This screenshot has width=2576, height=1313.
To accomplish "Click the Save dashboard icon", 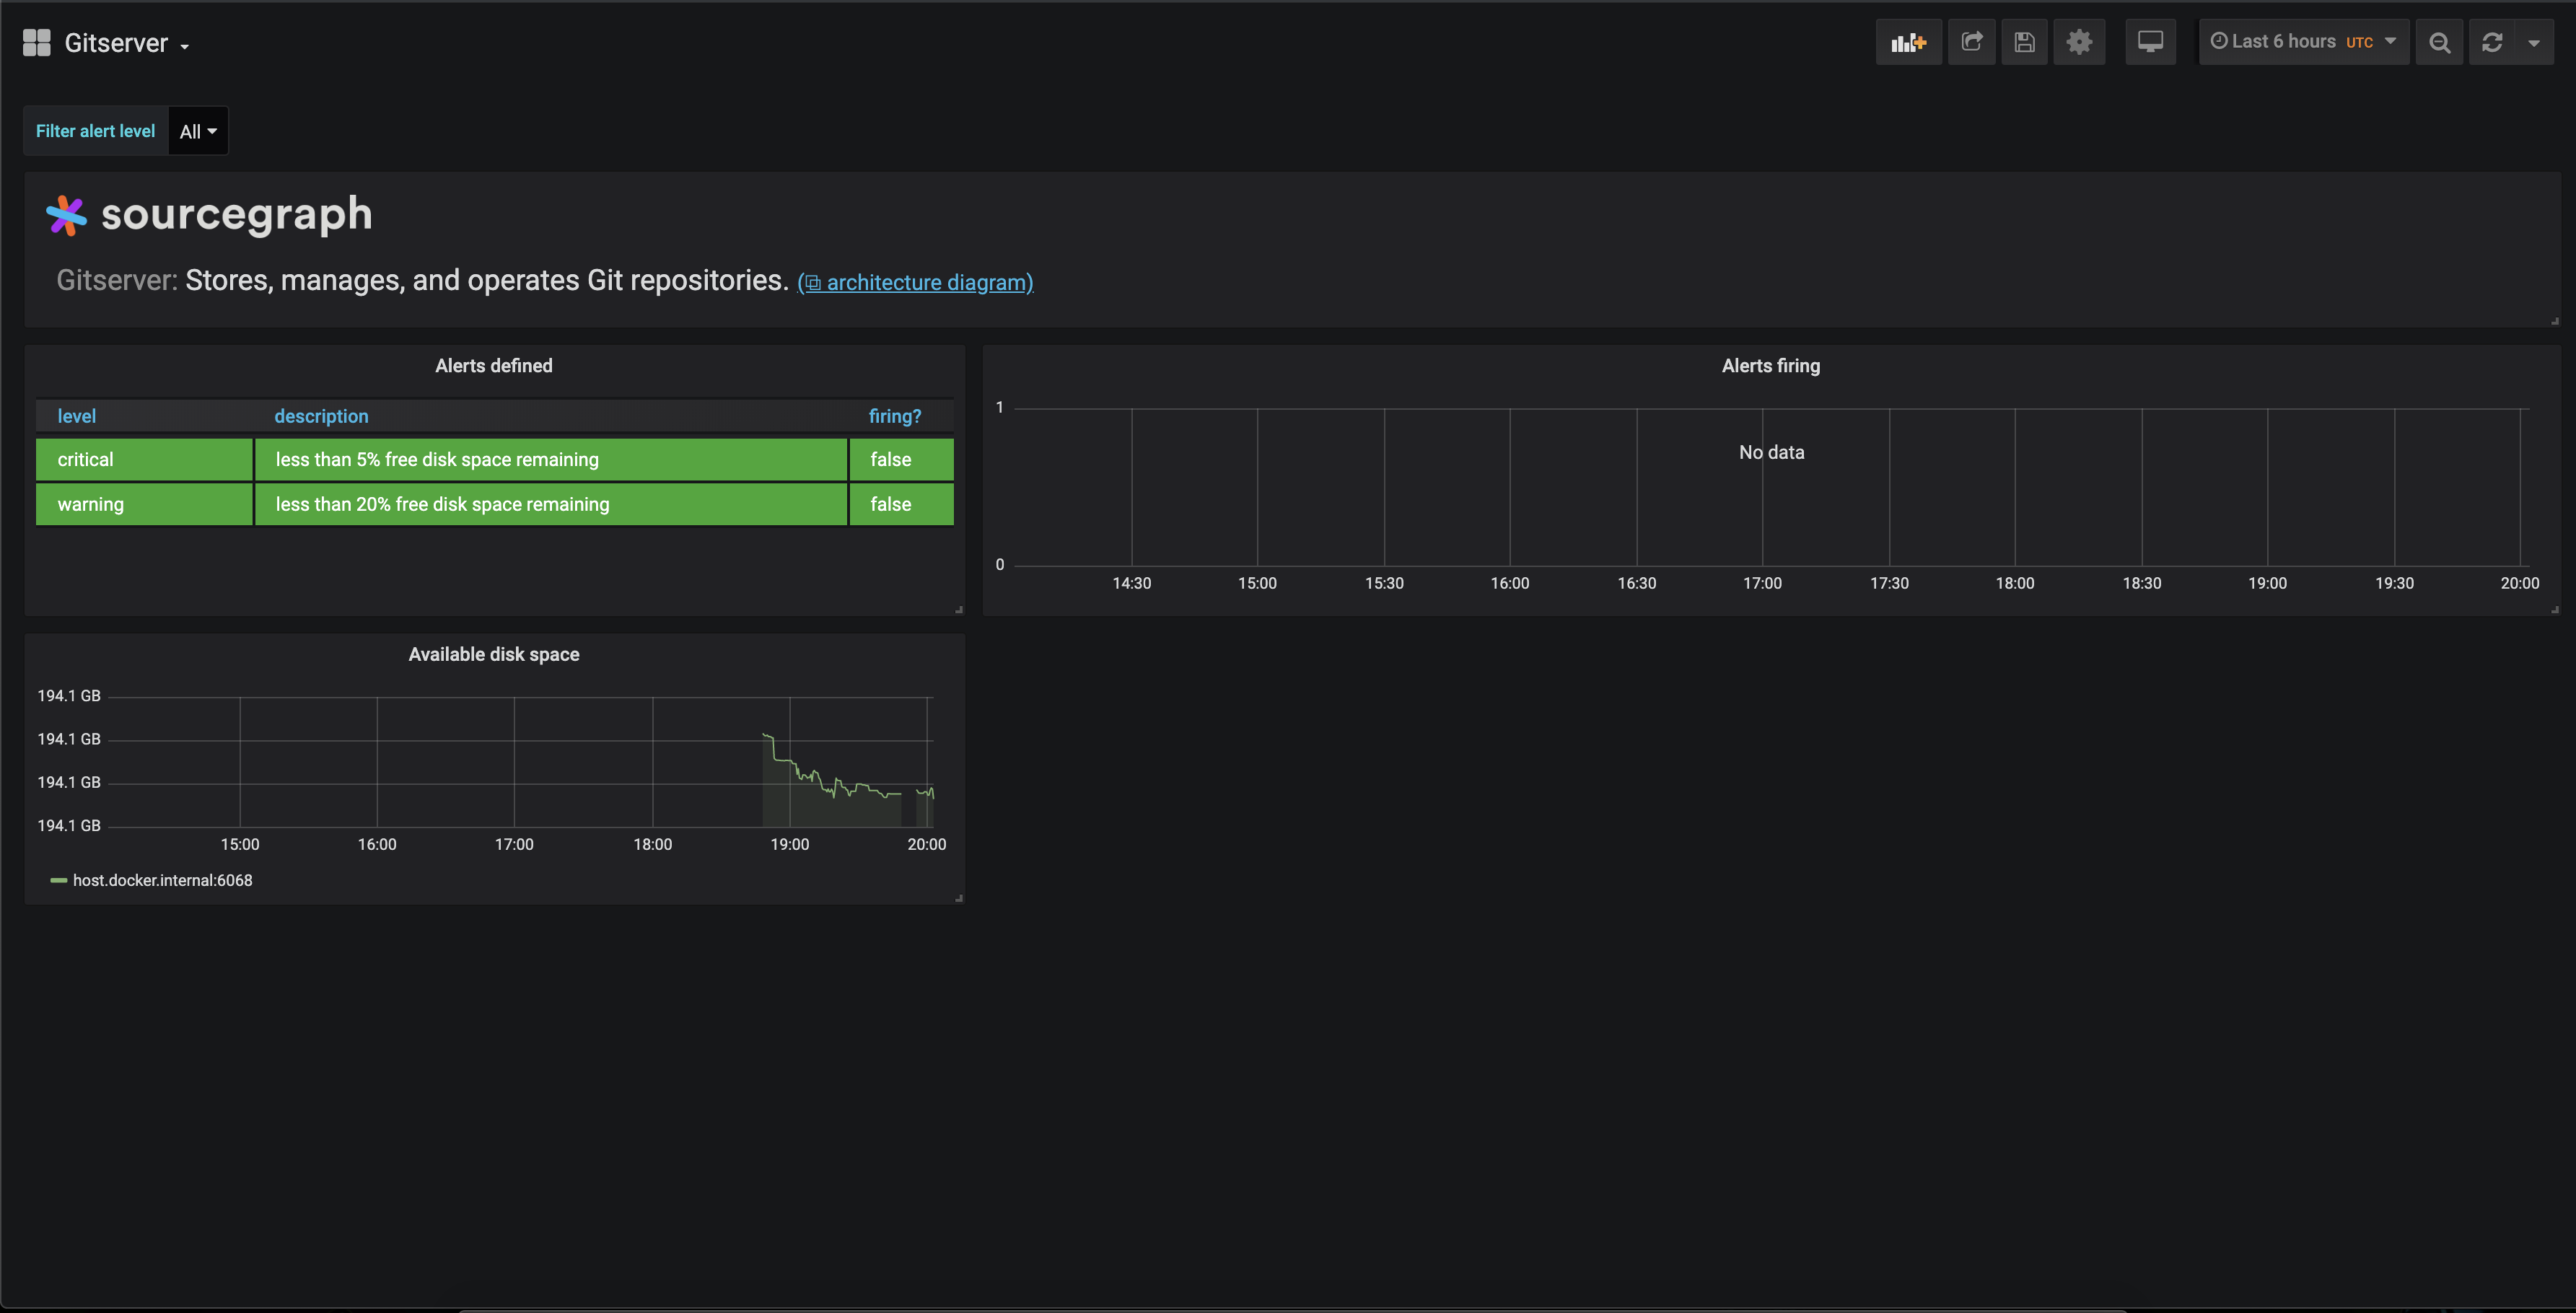I will [2024, 42].
